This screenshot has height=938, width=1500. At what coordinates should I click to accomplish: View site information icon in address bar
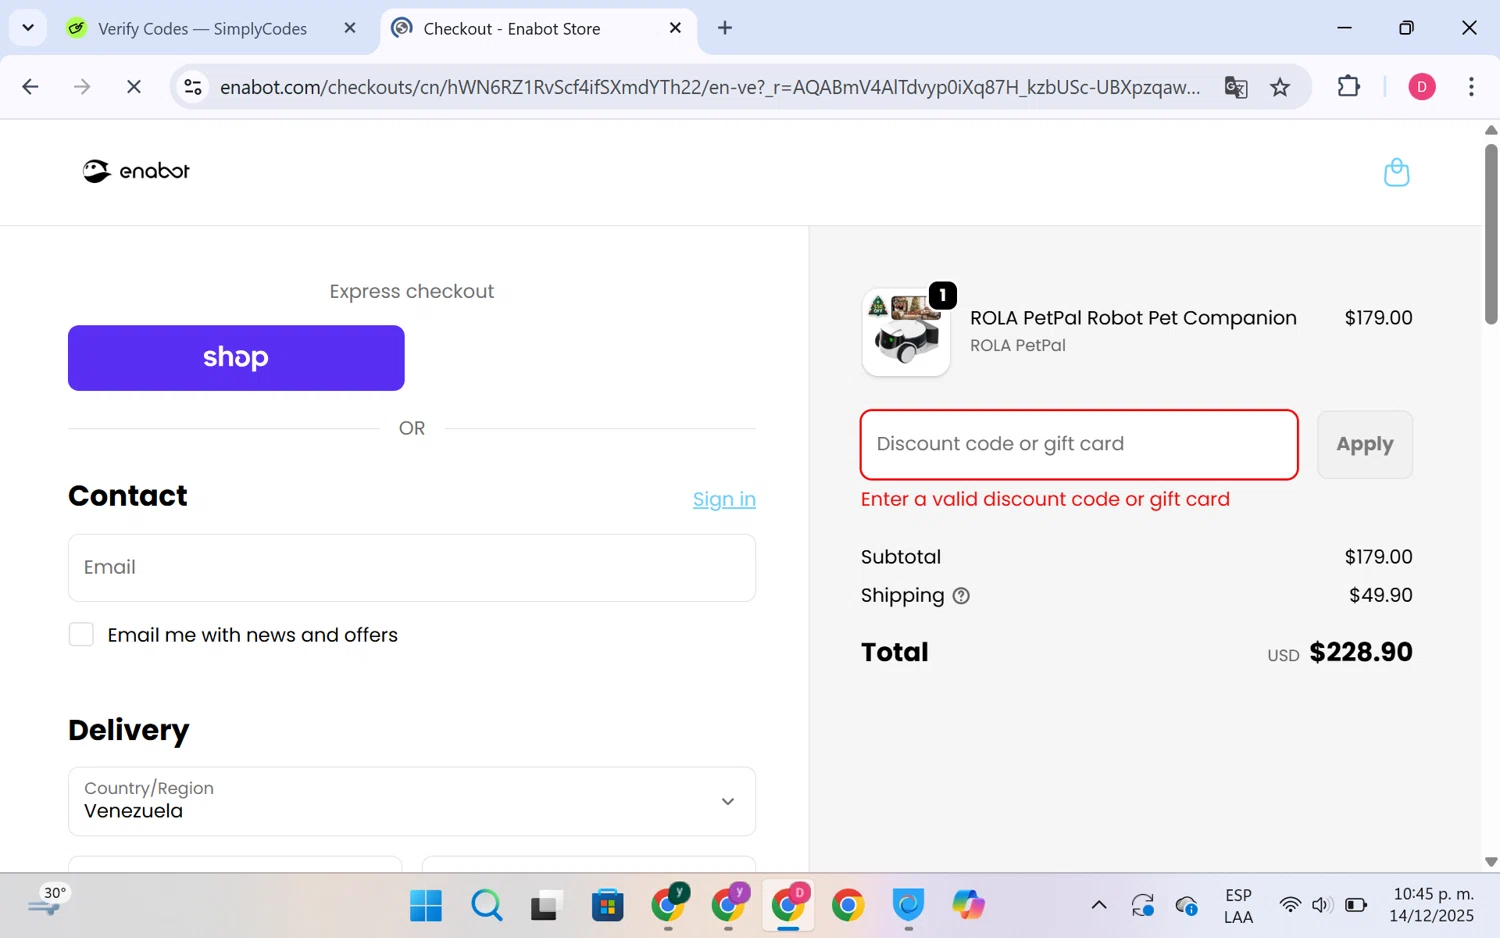pyautogui.click(x=193, y=87)
